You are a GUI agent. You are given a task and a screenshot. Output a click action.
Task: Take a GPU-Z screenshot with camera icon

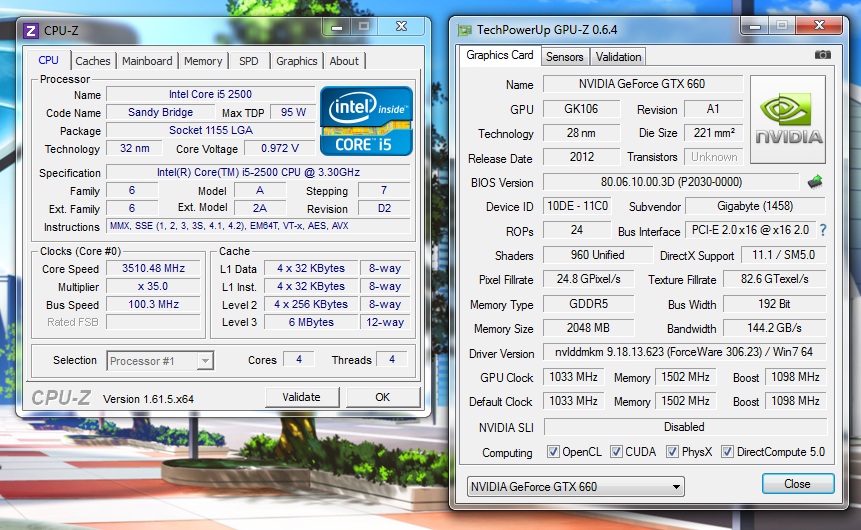tap(823, 54)
